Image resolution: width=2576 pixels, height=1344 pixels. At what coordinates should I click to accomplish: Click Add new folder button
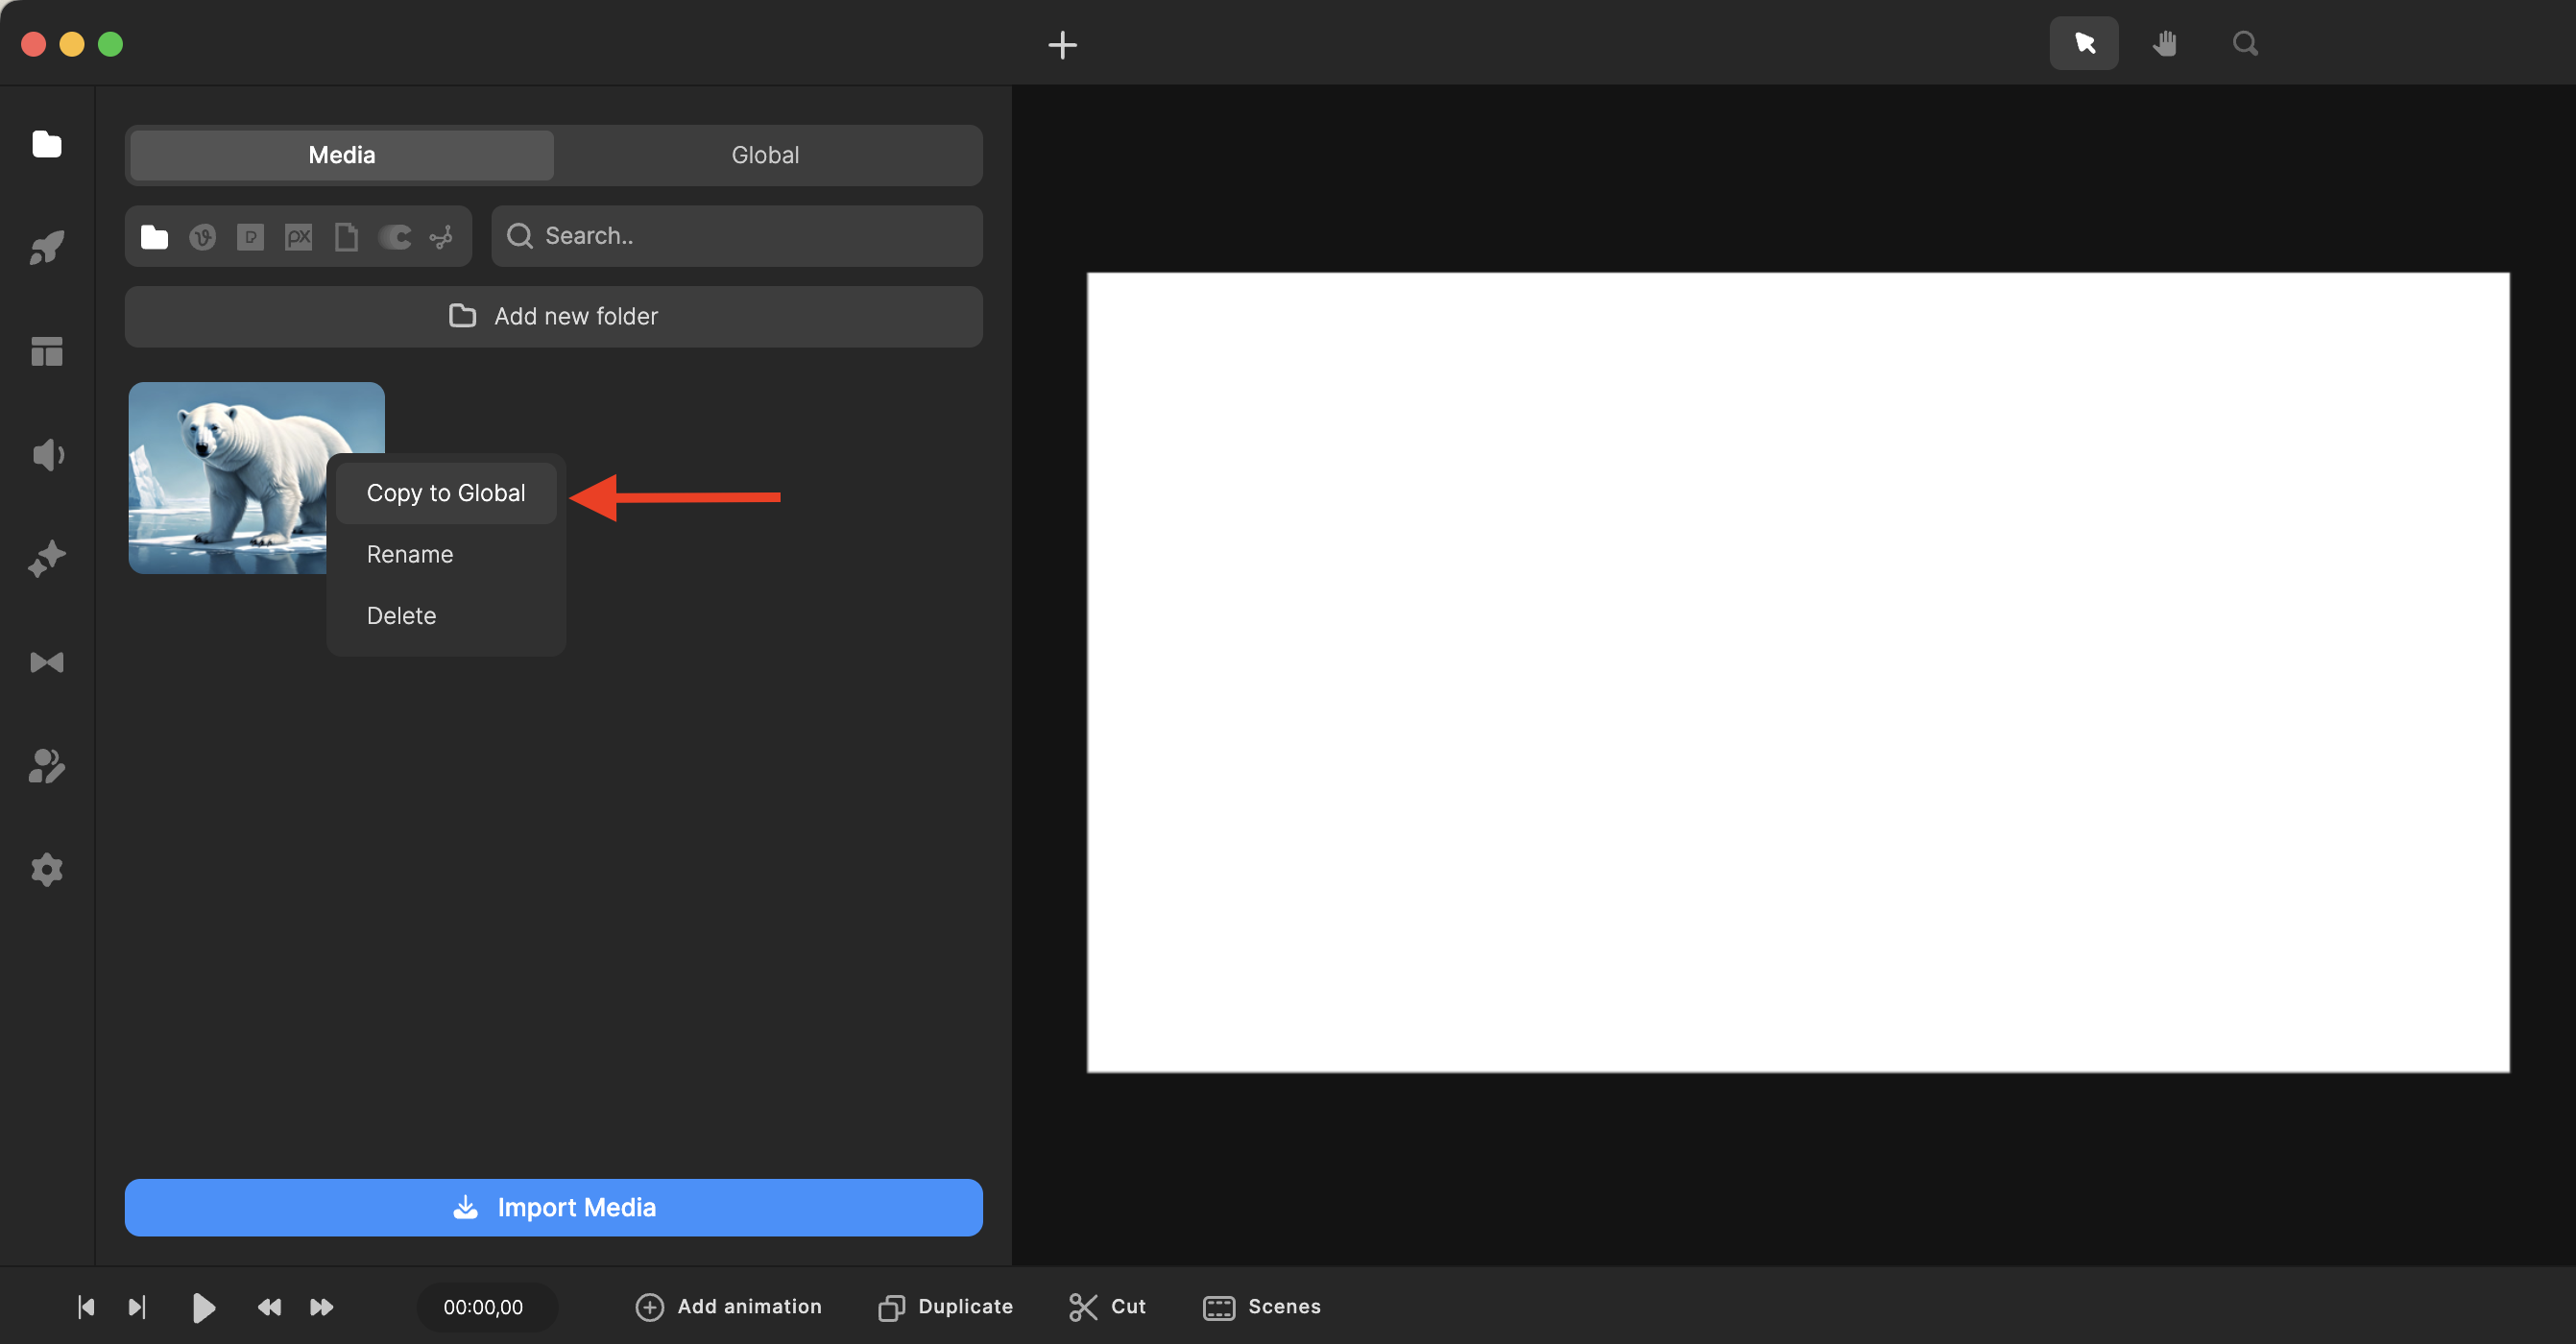[553, 316]
